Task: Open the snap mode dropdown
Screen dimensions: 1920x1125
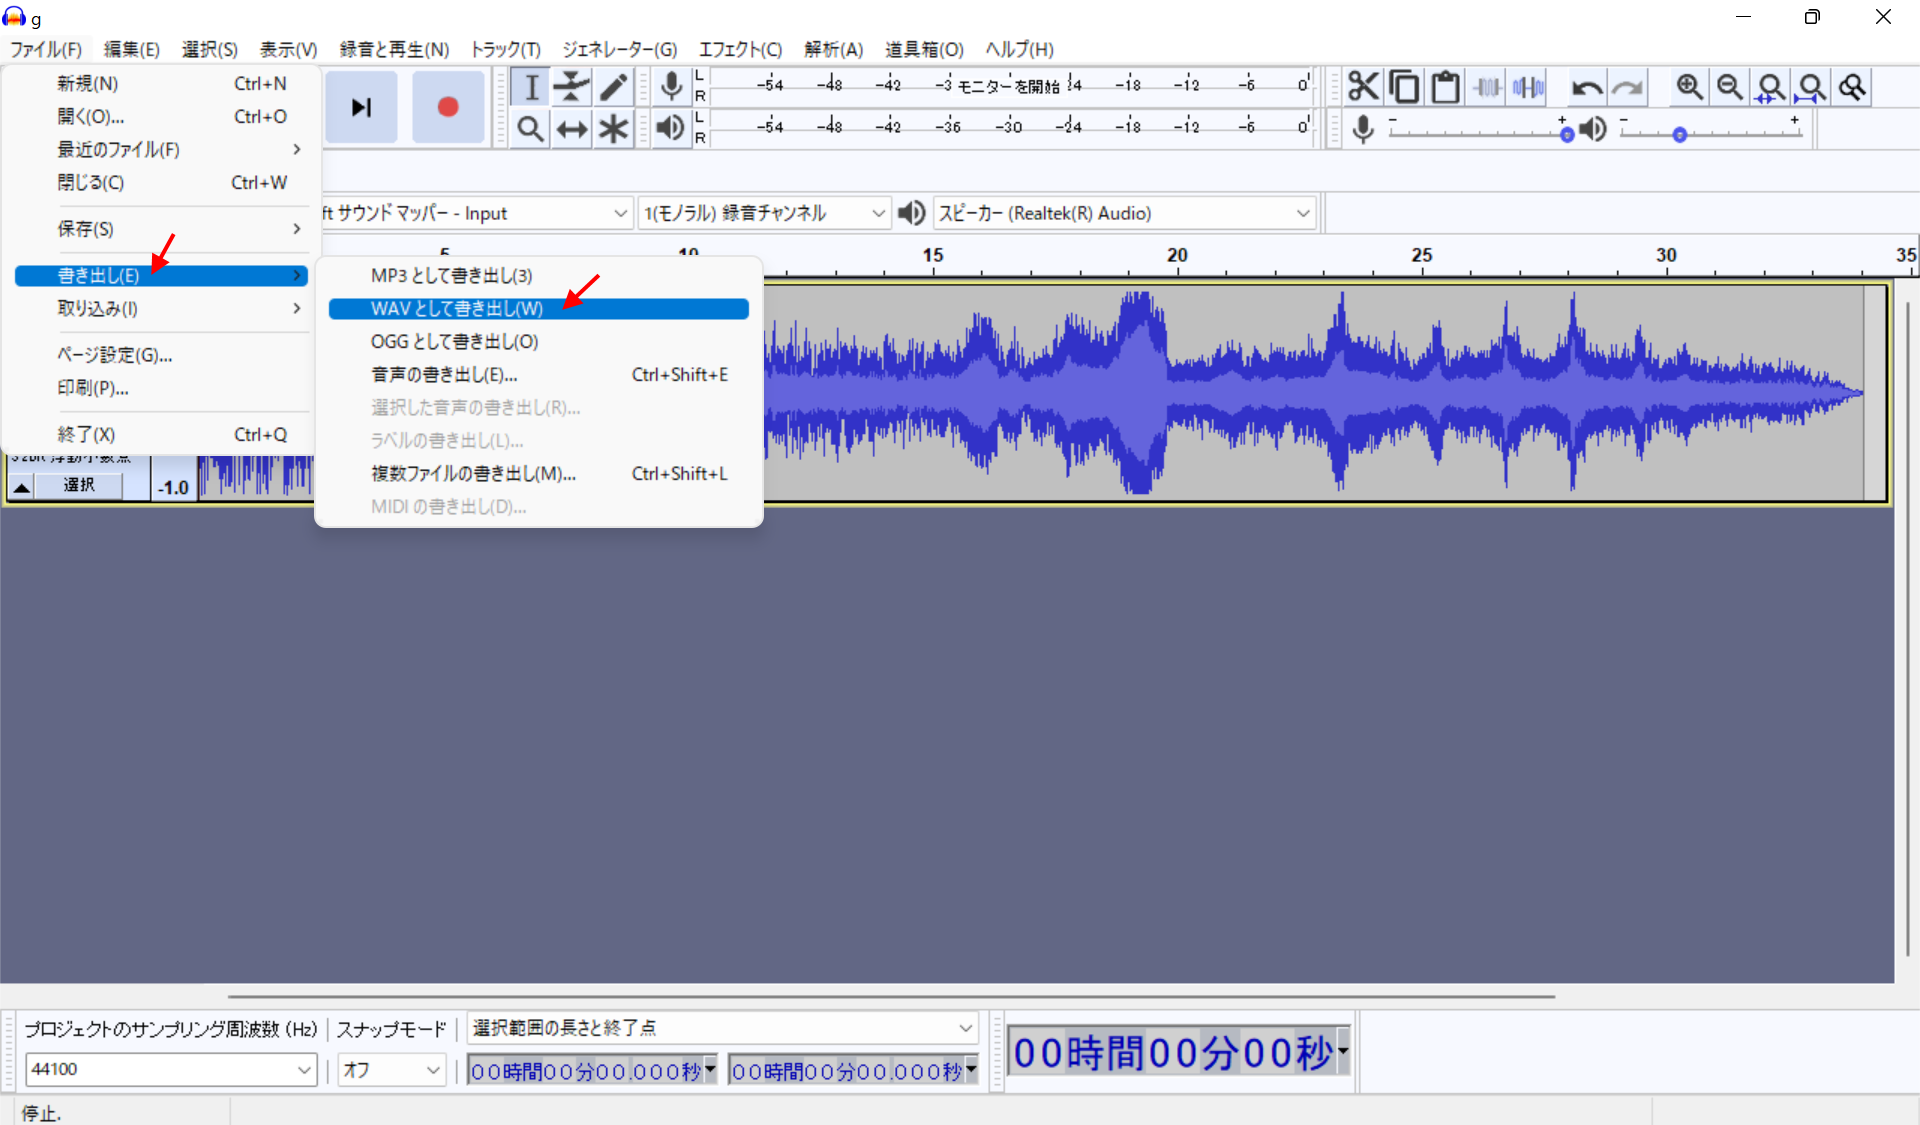Action: 392,1070
